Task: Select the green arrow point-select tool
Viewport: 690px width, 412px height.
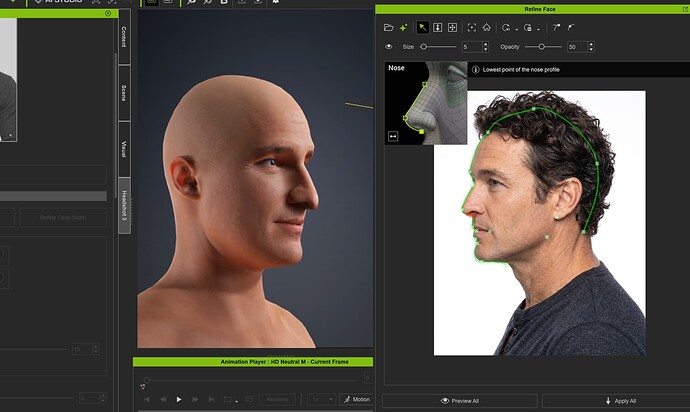Action: 422,28
